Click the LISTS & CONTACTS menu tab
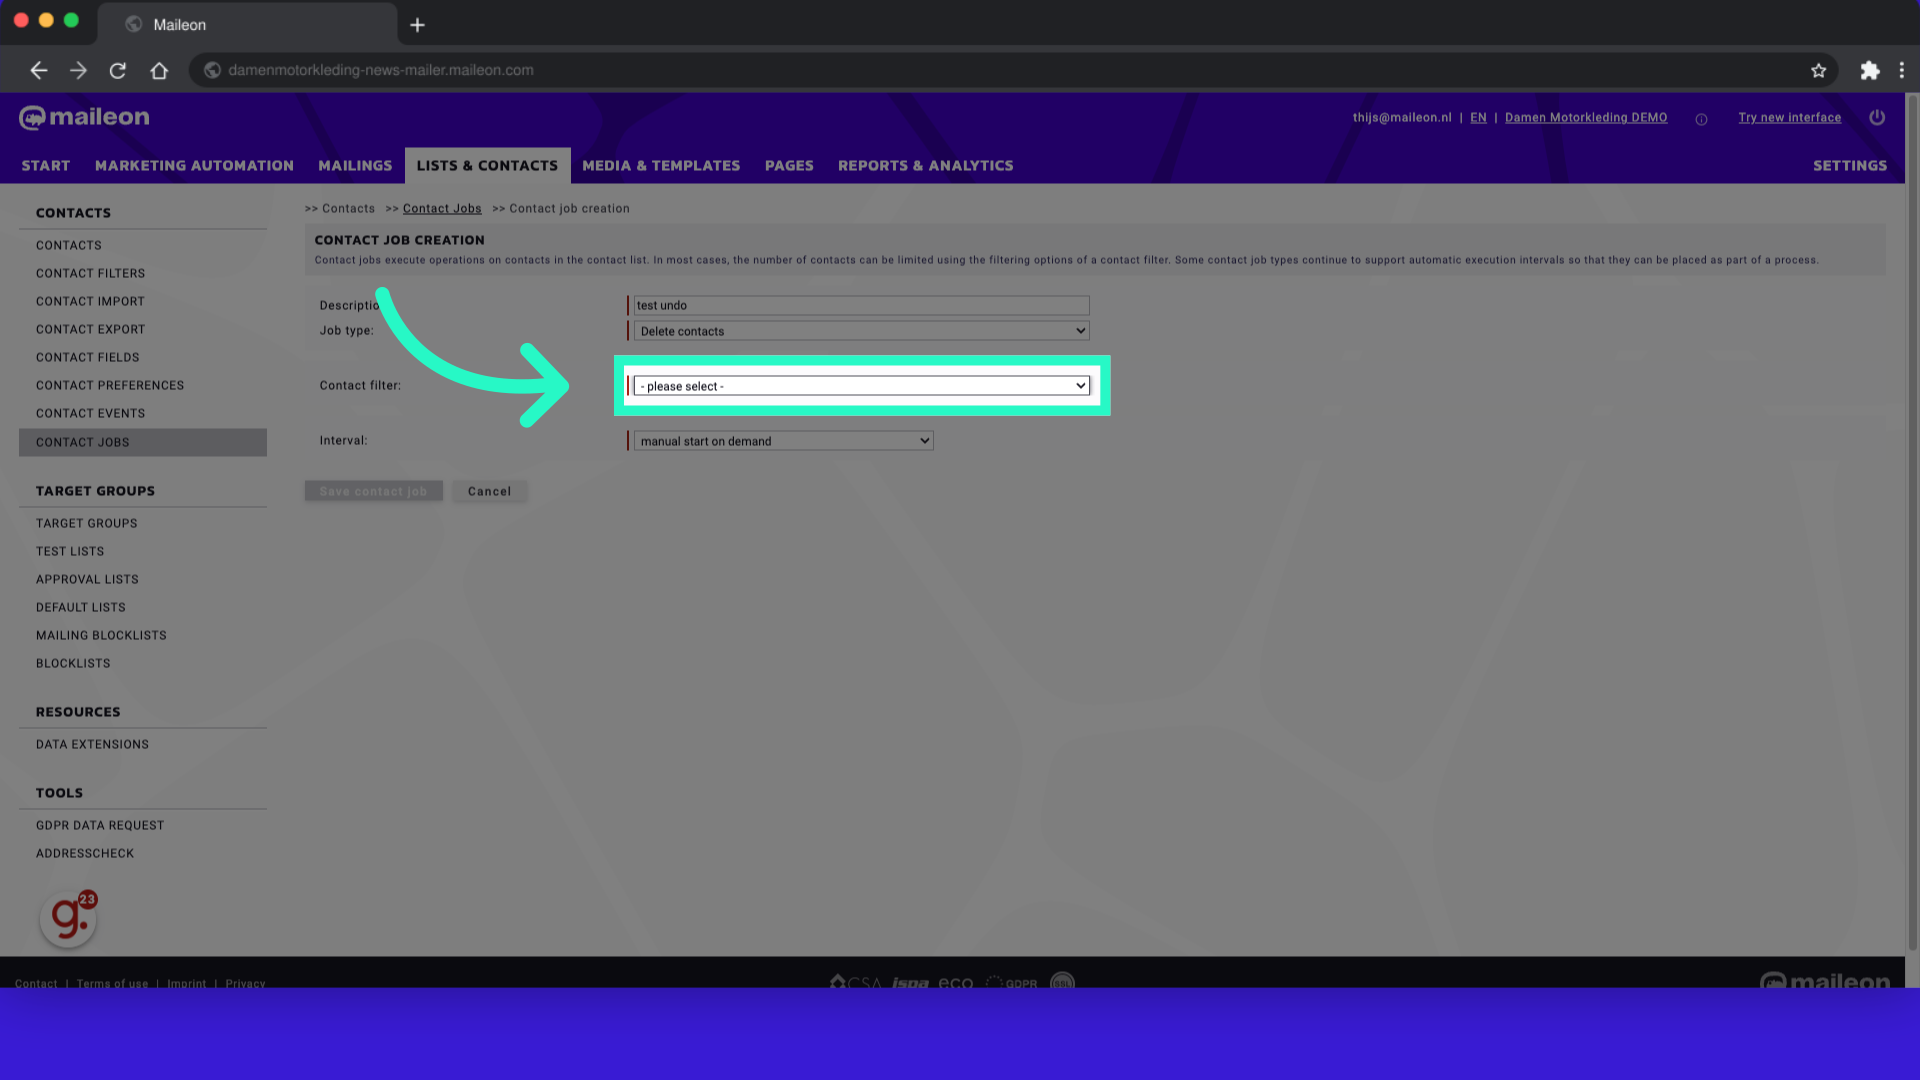 [x=487, y=165]
